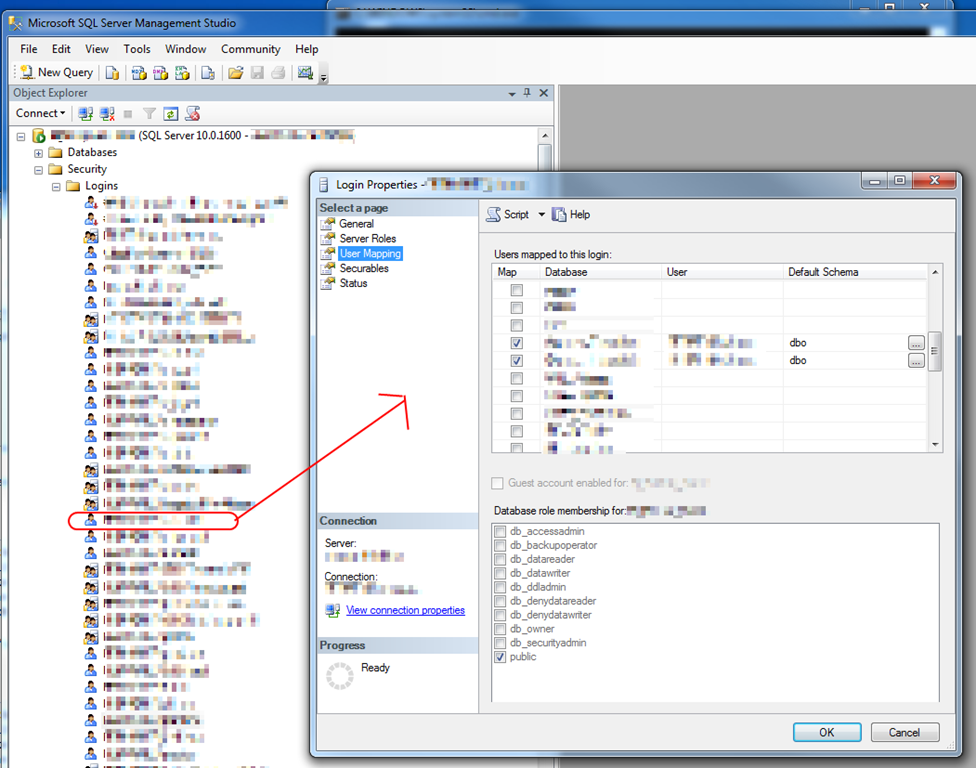Image resolution: width=976 pixels, height=768 pixels.
Task: Collapse the server root node
Action: click(21, 136)
